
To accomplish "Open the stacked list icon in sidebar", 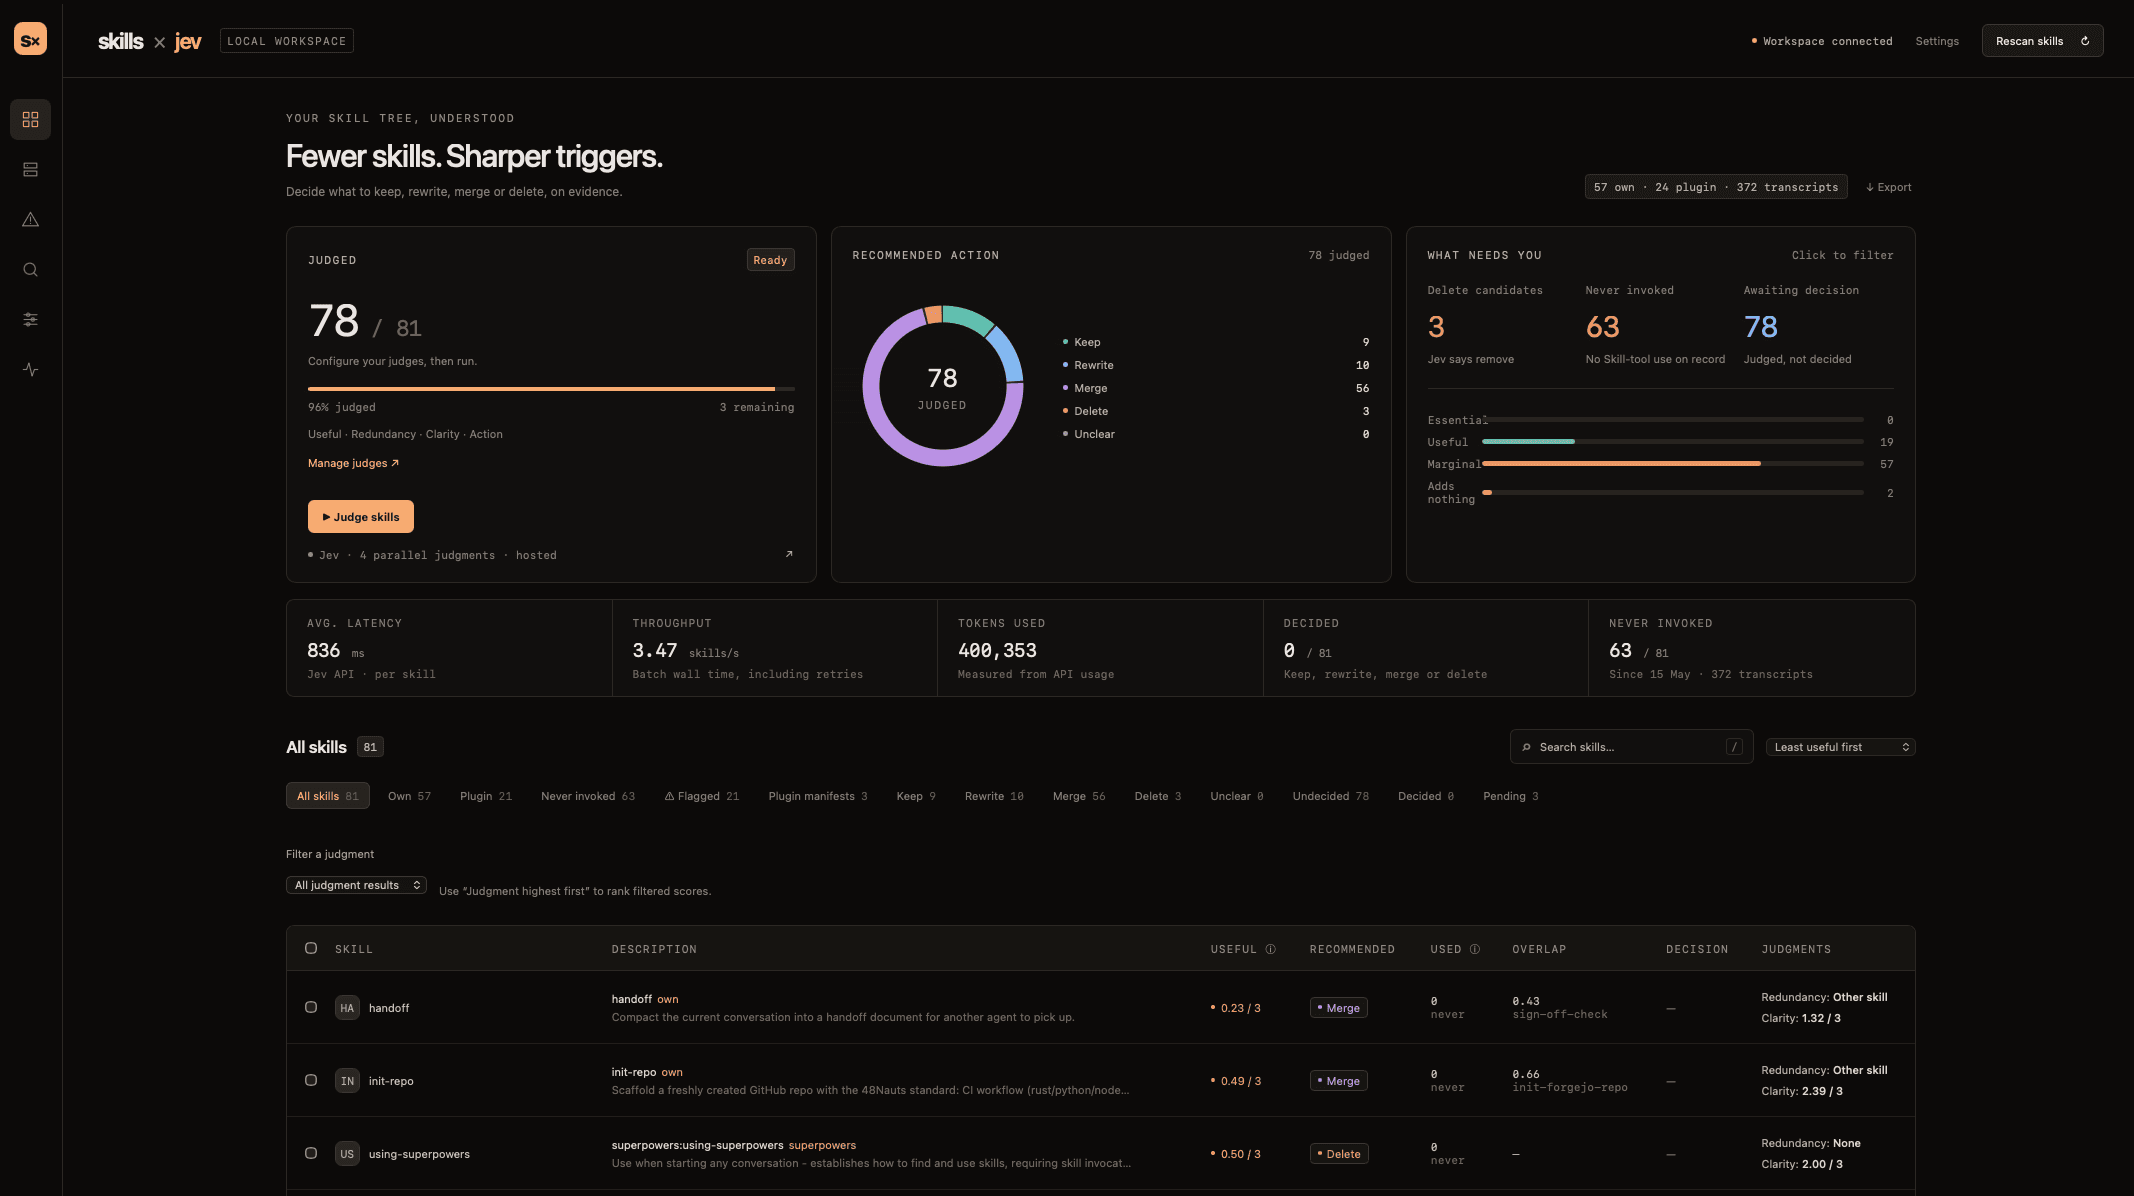I will click(30, 170).
